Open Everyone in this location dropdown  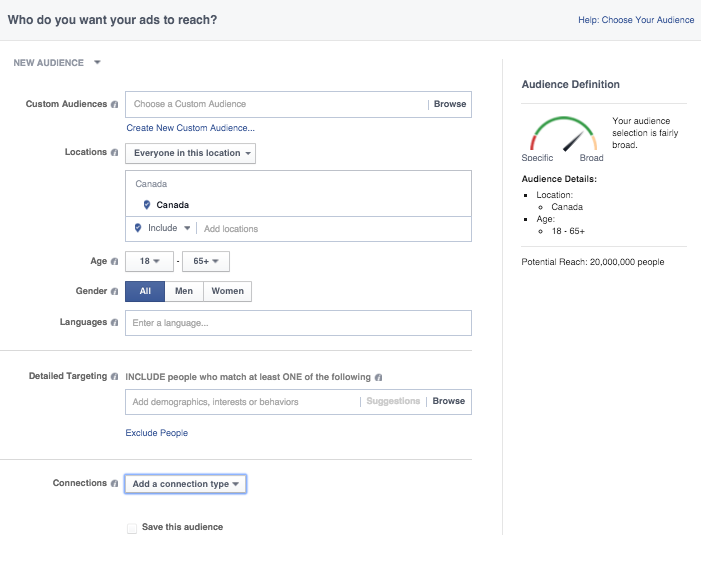coord(190,153)
